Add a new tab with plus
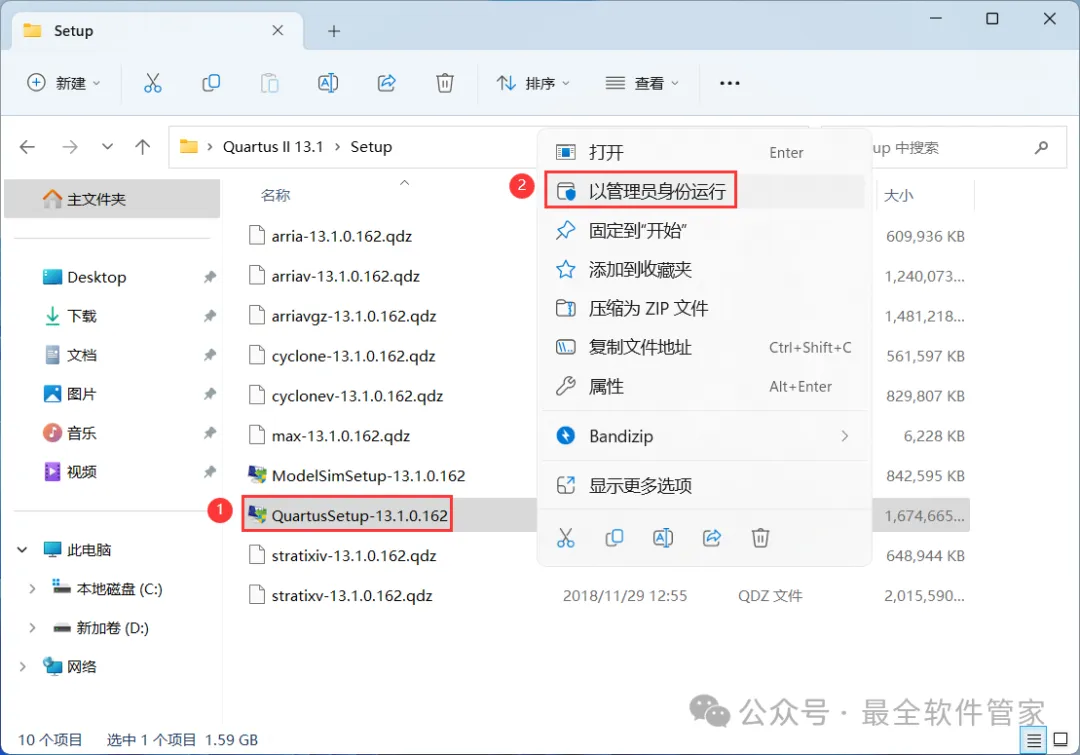Image resolution: width=1080 pixels, height=755 pixels. tap(333, 31)
